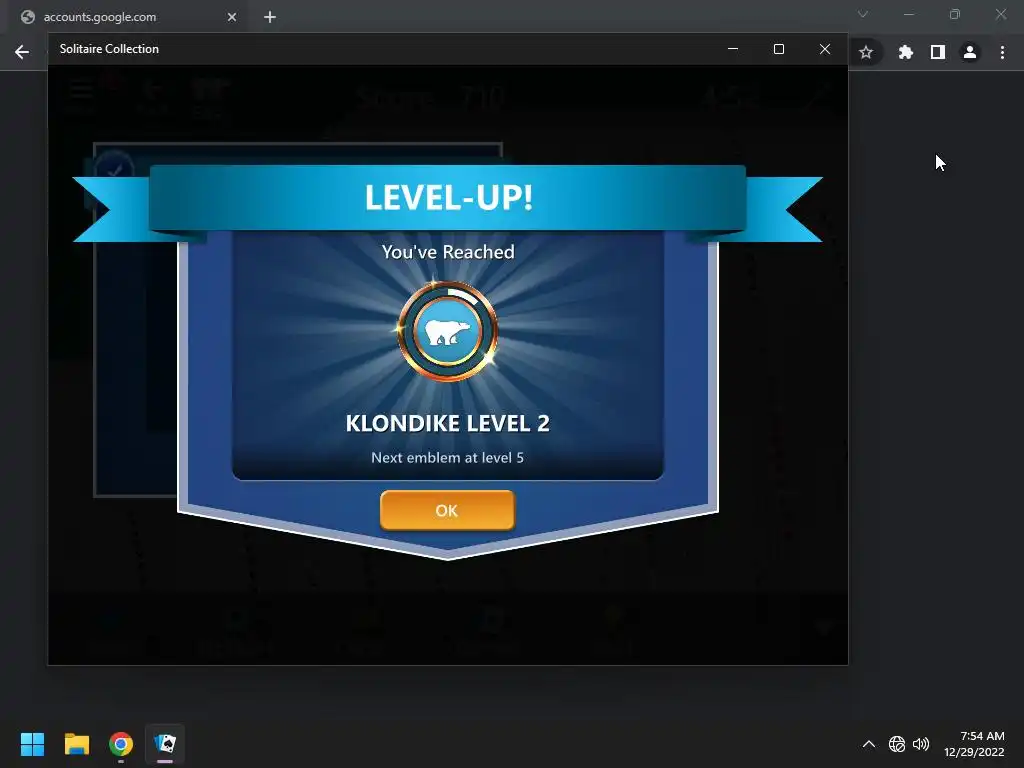Image resolution: width=1024 pixels, height=768 pixels.
Task: Open Chrome extensions puzzle icon
Action: click(x=905, y=52)
